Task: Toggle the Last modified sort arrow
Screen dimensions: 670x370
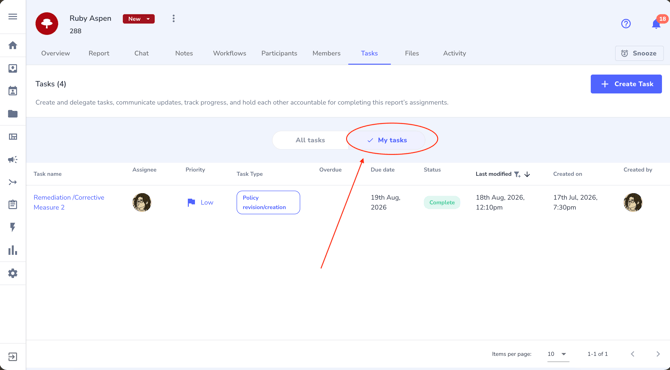Action: (527, 174)
